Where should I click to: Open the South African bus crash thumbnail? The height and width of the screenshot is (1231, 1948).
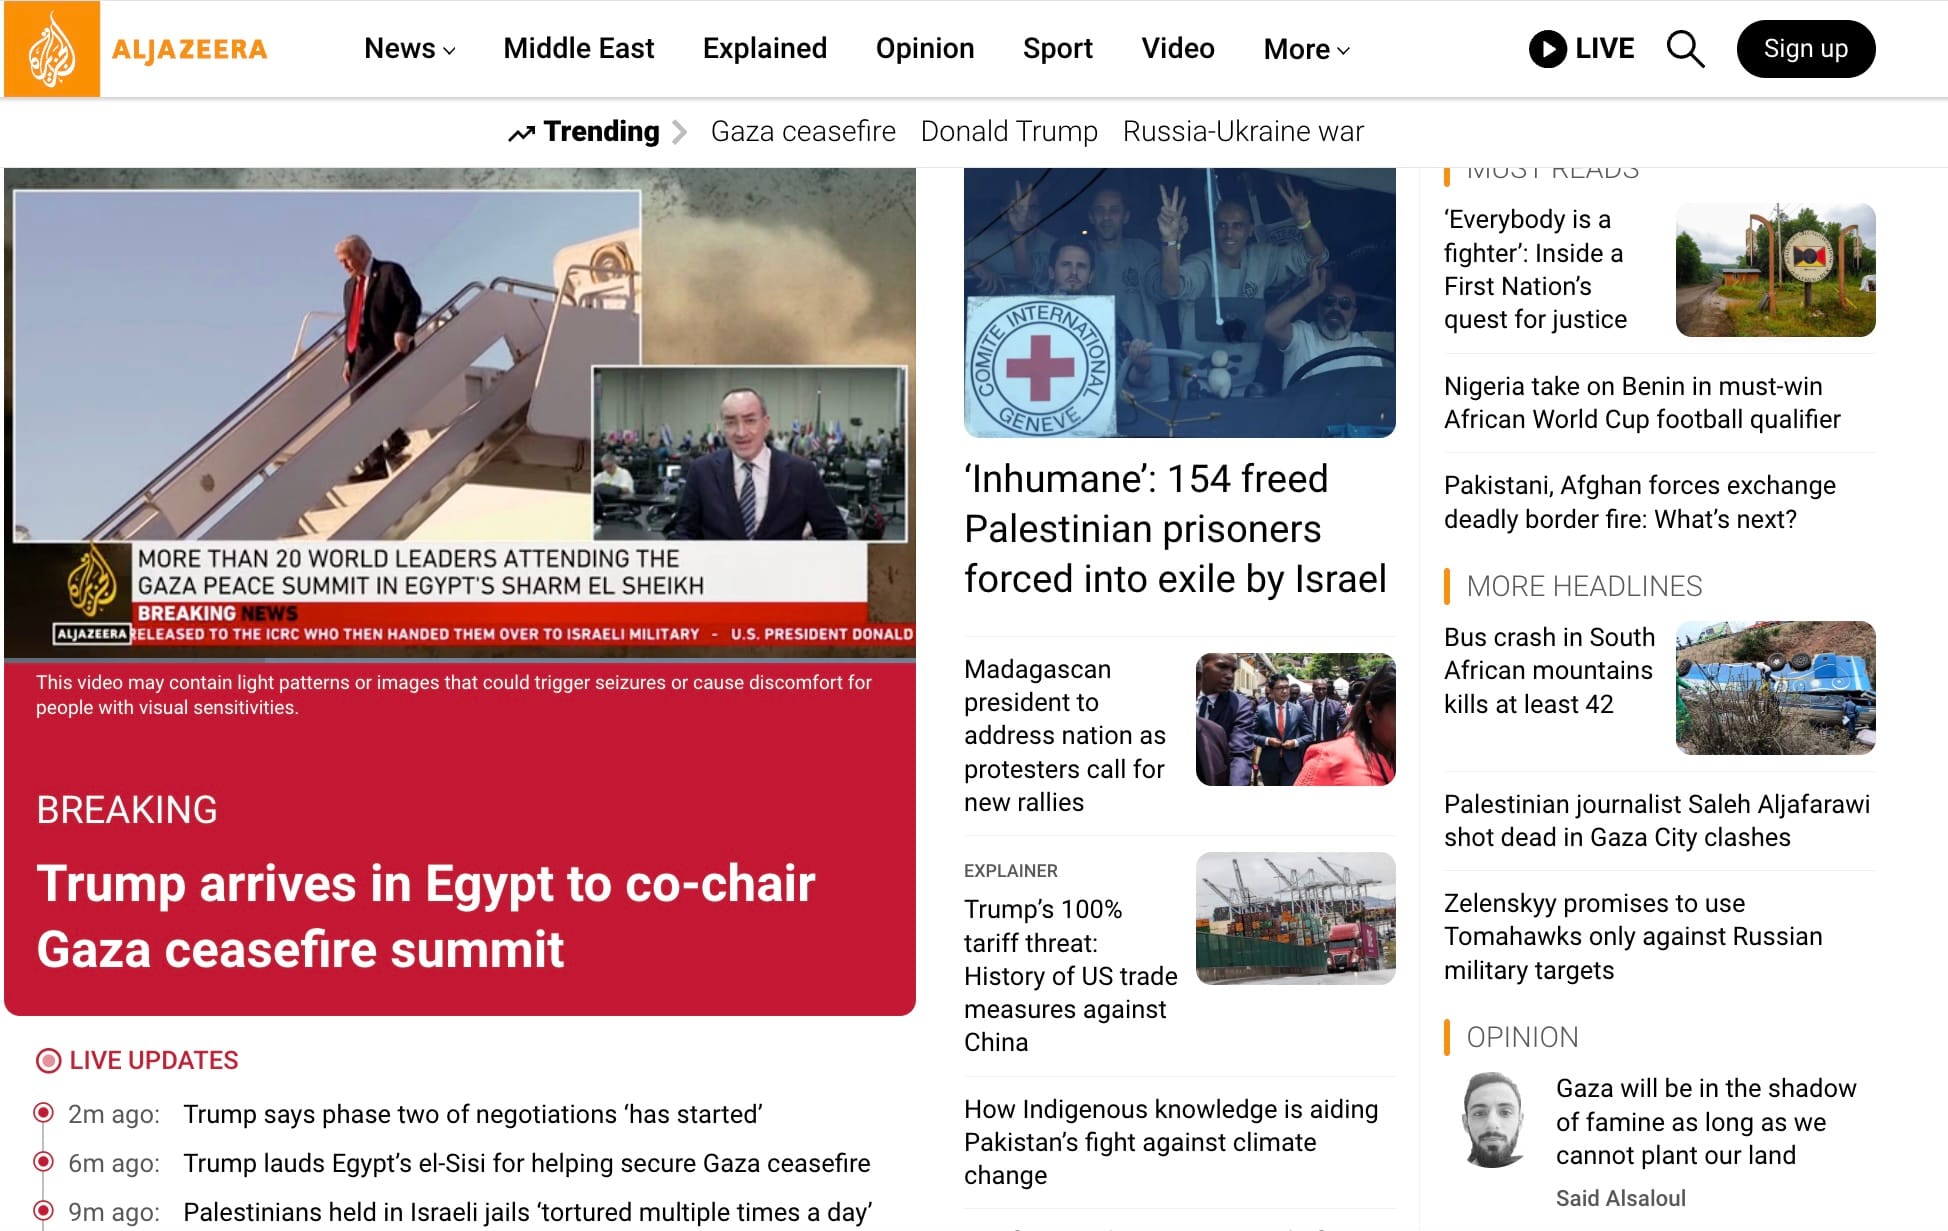[1775, 688]
